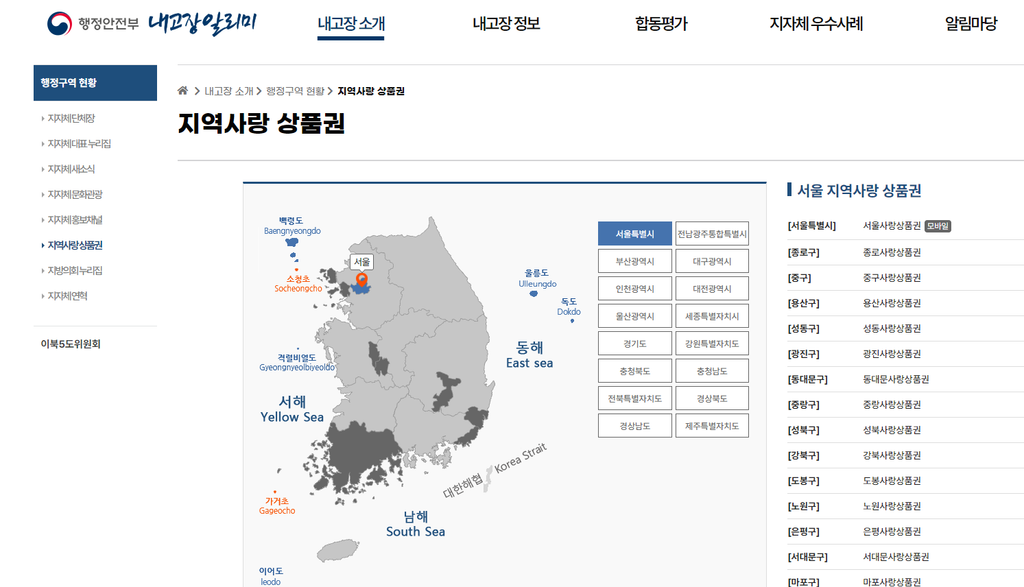Click the 행정안전부 내고장알리미 logo
Viewport: 1024px width, 587px height.
pyautogui.click(x=151, y=24)
